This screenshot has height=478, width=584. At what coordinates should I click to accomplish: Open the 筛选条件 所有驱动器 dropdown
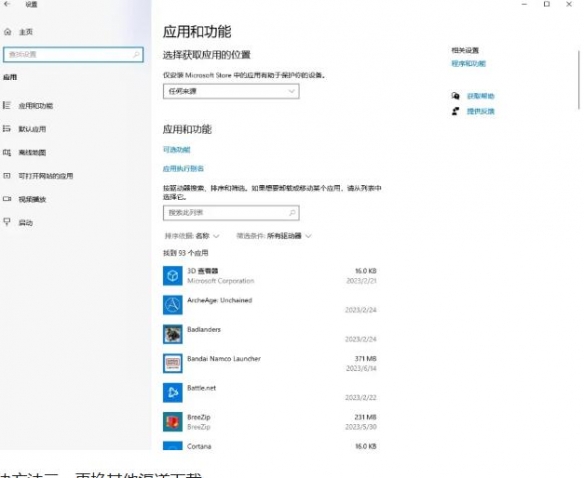(x=274, y=236)
